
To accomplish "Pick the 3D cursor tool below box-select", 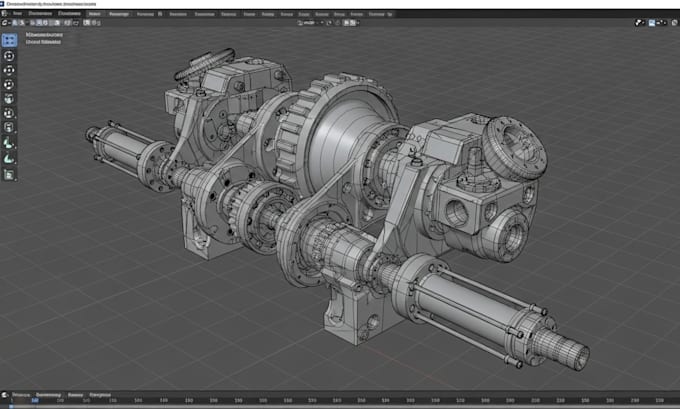I will tap(9, 56).
